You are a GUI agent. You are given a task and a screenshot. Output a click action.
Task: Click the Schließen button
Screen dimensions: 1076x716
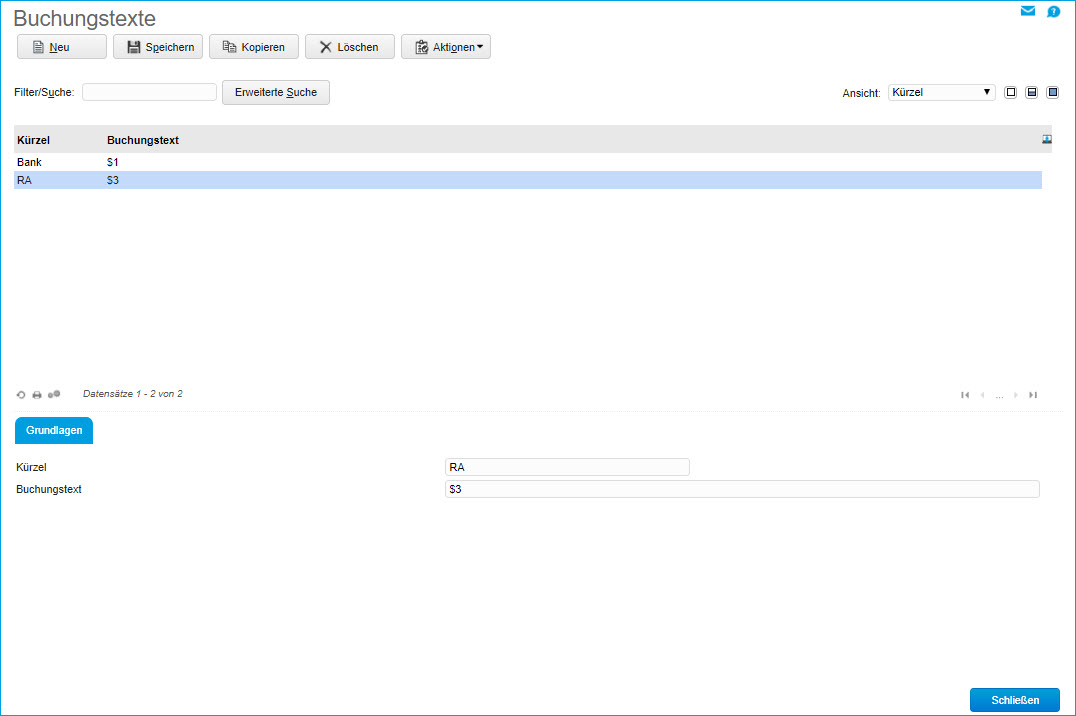1014,700
